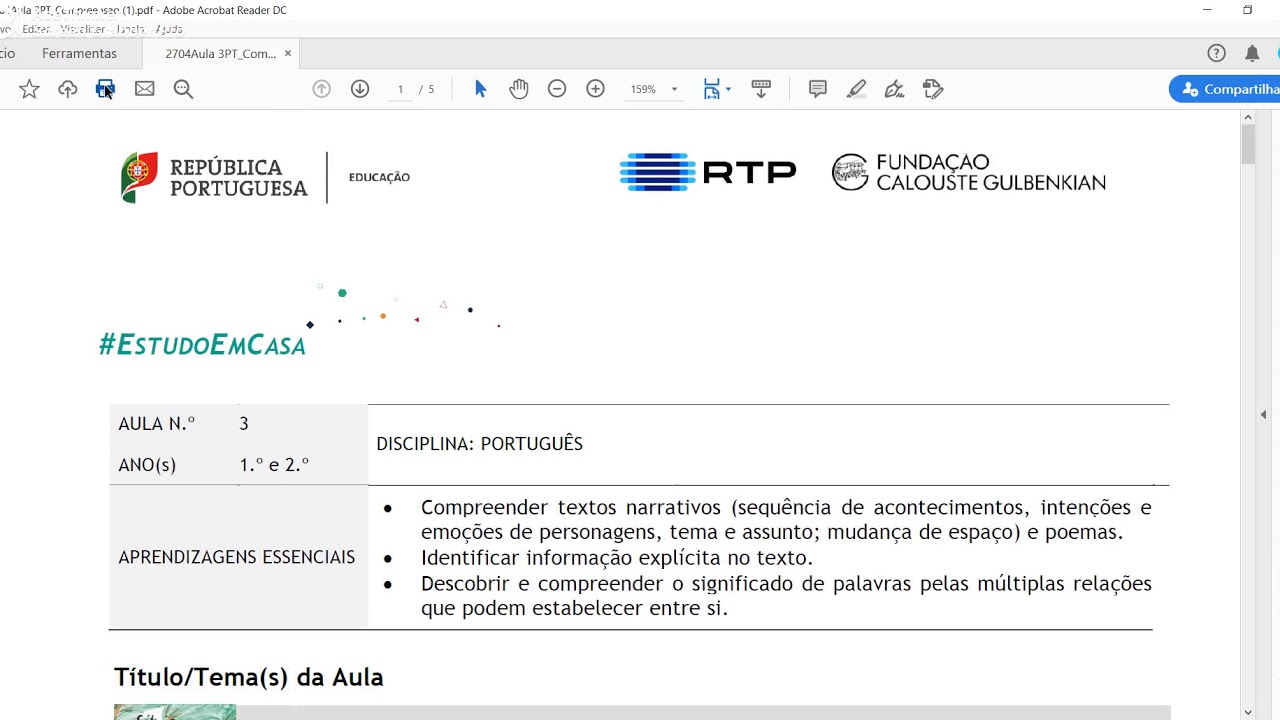Click the Fundação Calouste Gulbenkian logo
Viewport: 1280px width, 720px height.
(x=969, y=172)
